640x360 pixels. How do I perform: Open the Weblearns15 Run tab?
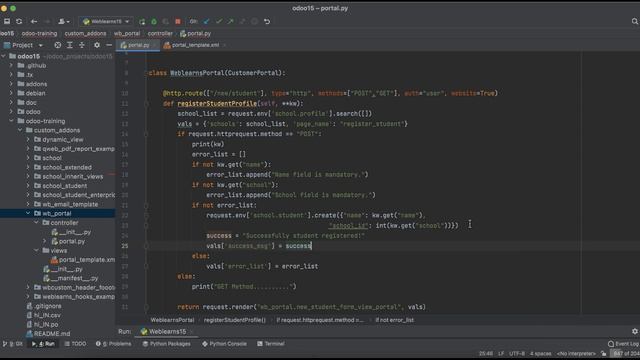pyautogui.click(x=167, y=331)
